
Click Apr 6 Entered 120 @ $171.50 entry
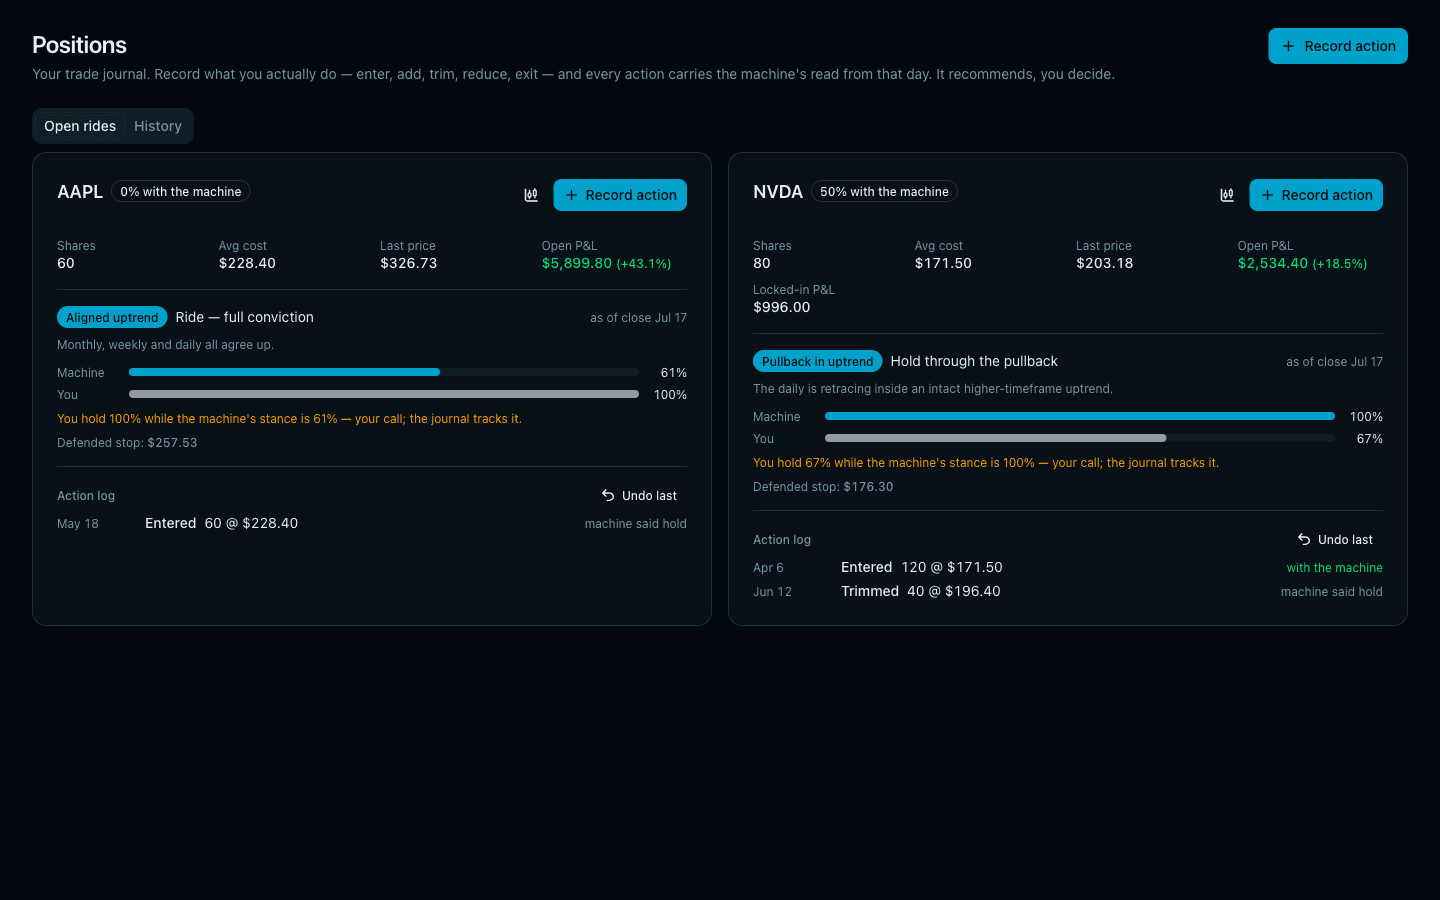click(x=1068, y=567)
